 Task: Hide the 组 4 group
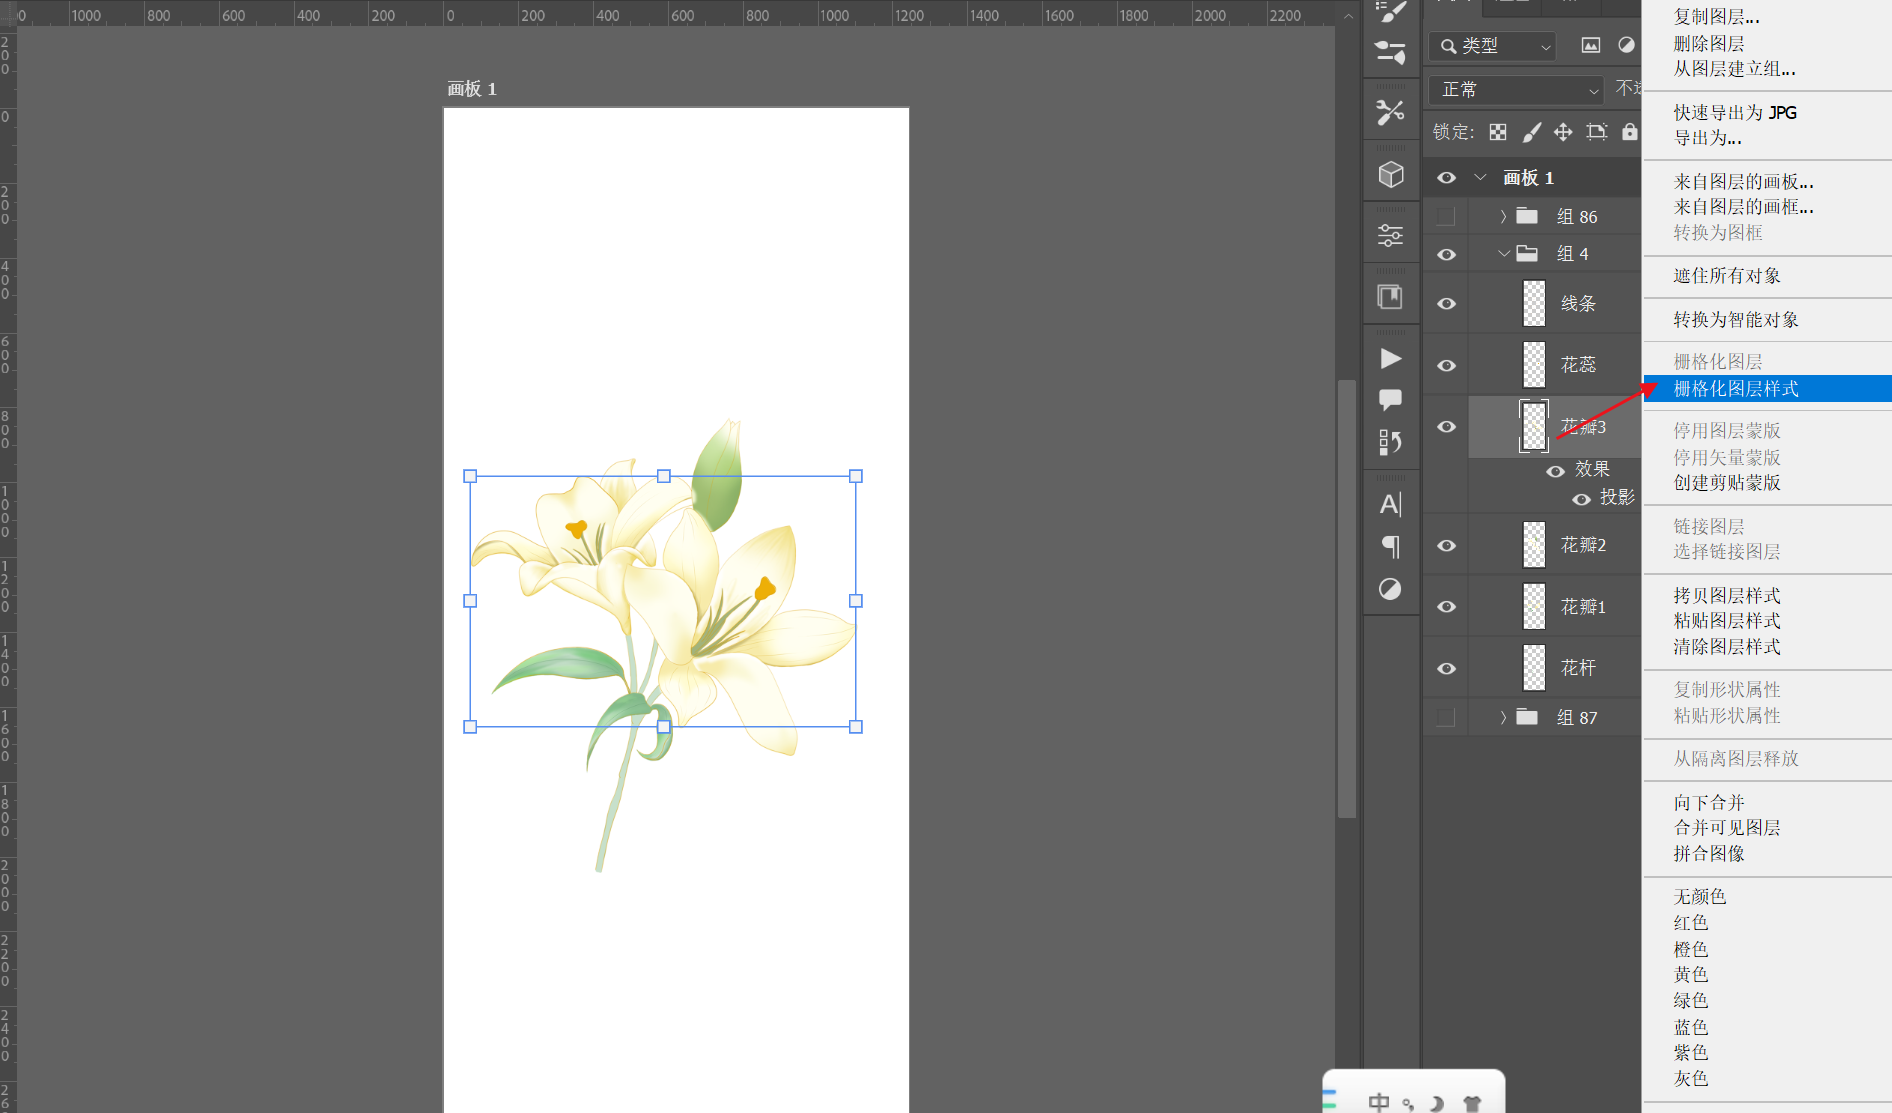(x=1446, y=255)
